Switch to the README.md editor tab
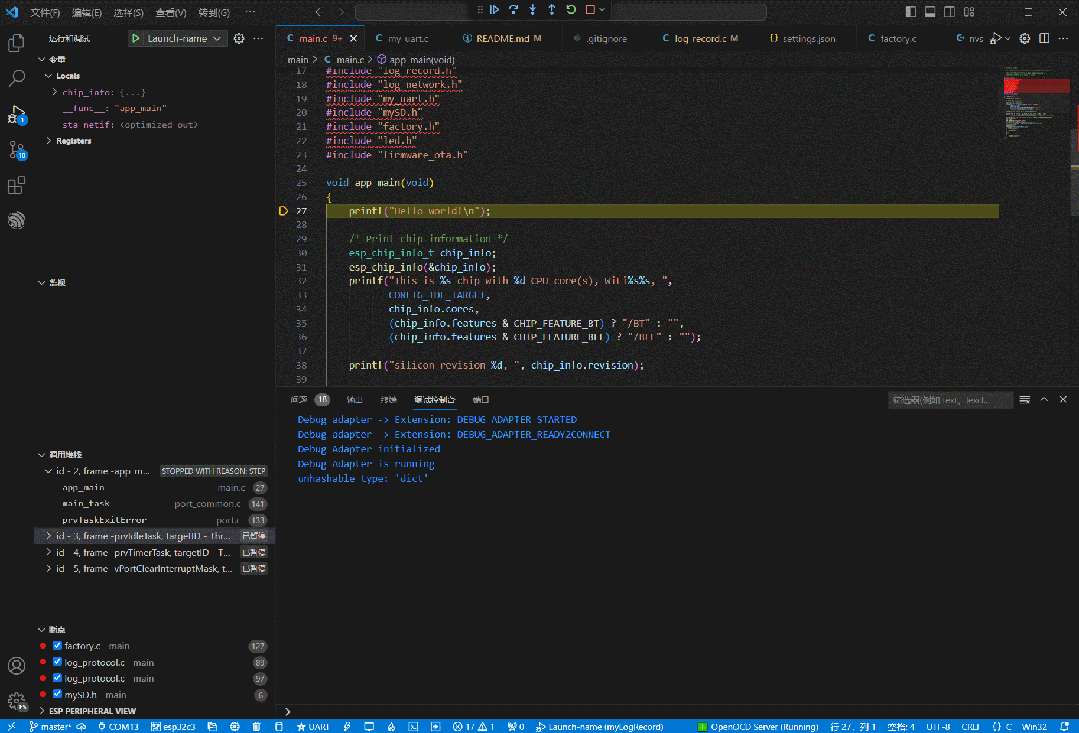1079x733 pixels. point(500,38)
